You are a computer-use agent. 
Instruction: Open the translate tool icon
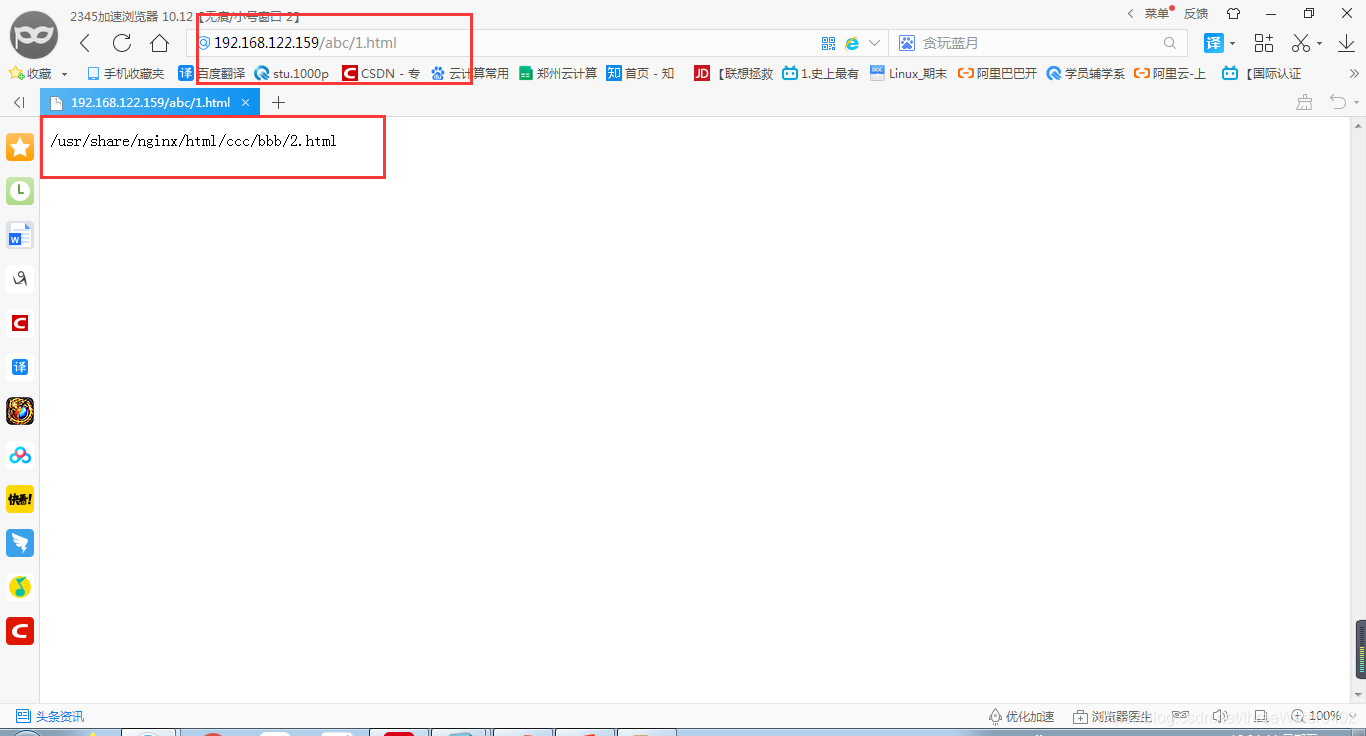tap(1213, 43)
